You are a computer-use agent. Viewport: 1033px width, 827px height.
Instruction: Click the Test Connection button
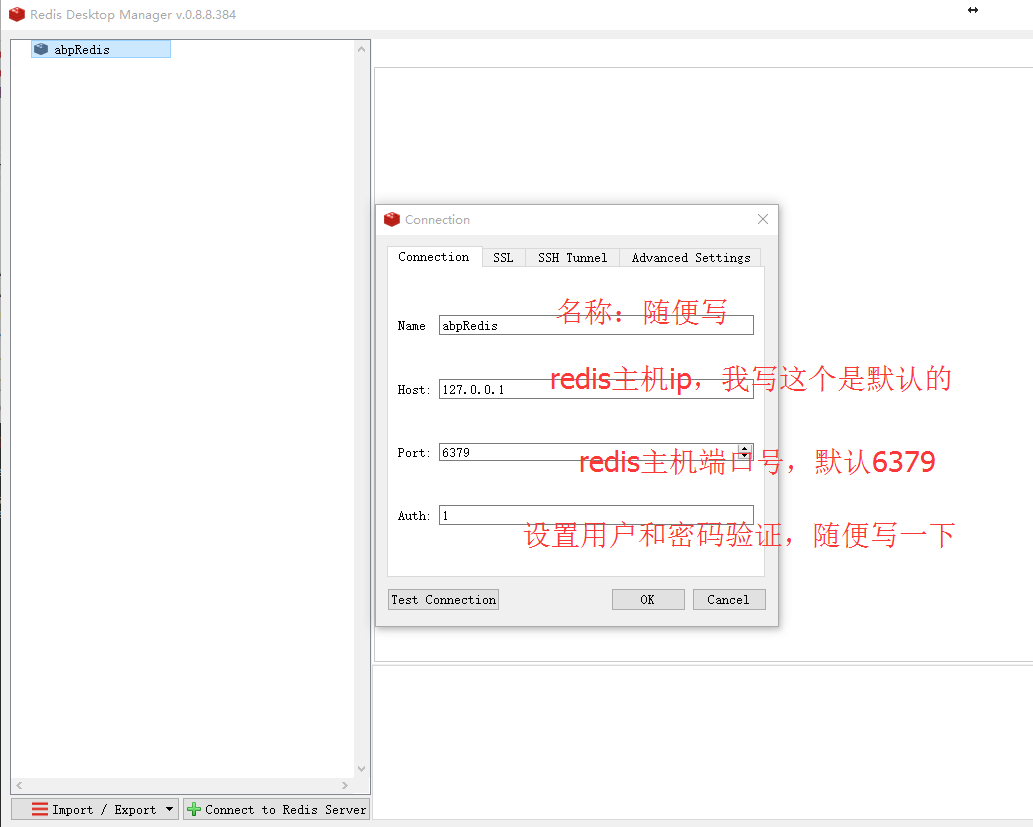[443, 600]
